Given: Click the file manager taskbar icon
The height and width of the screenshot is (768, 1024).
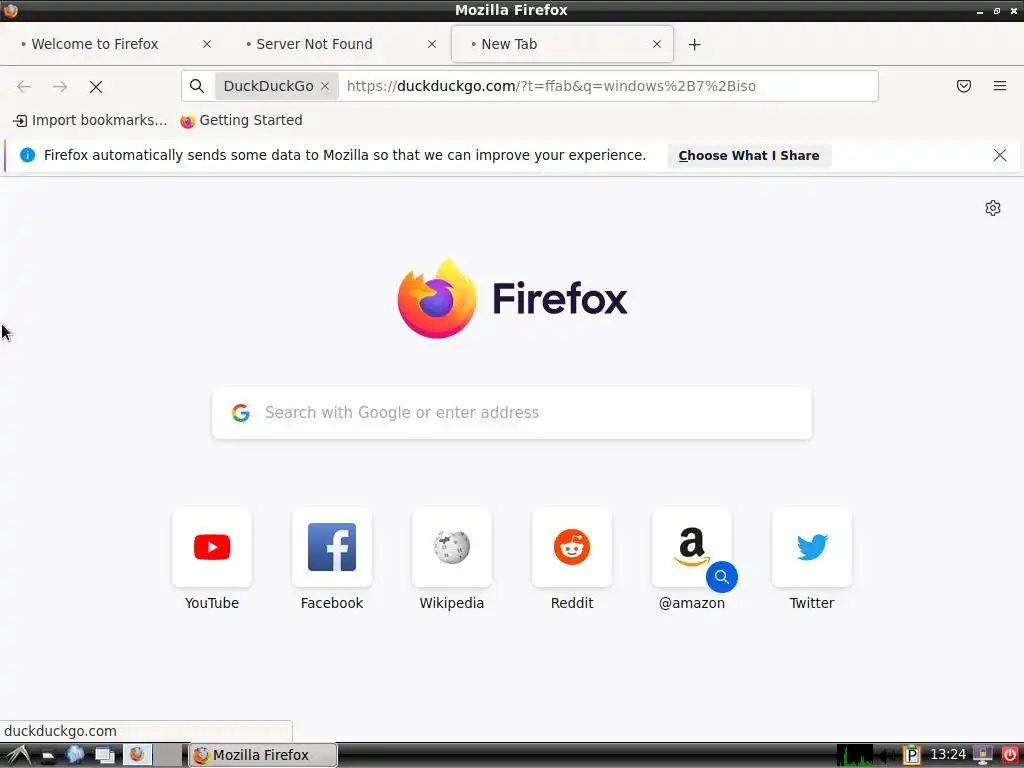Looking at the screenshot, I should point(47,756).
